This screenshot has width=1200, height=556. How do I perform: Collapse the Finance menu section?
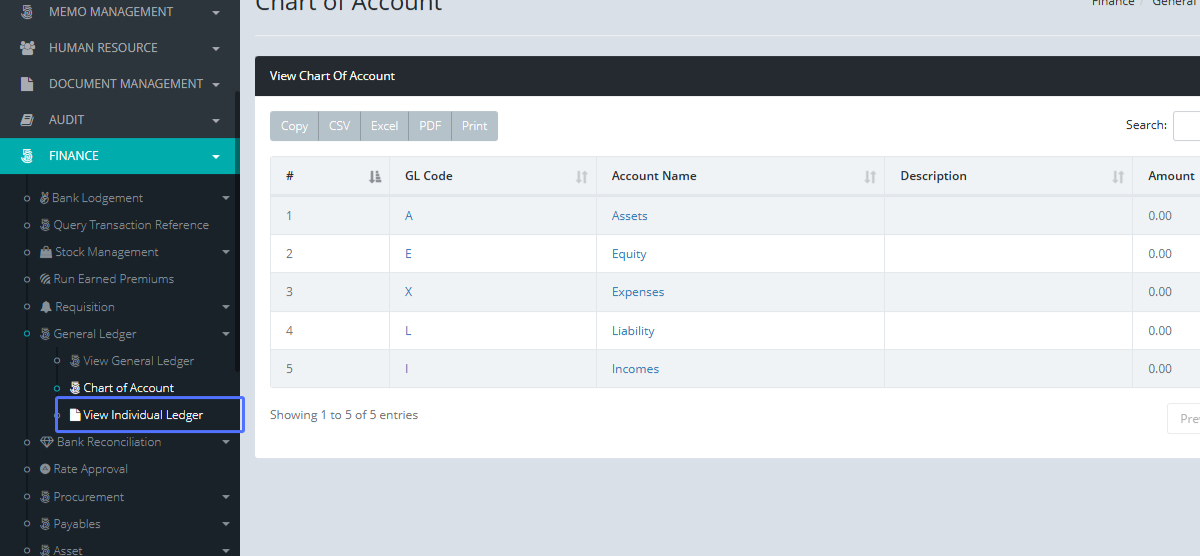pos(215,156)
